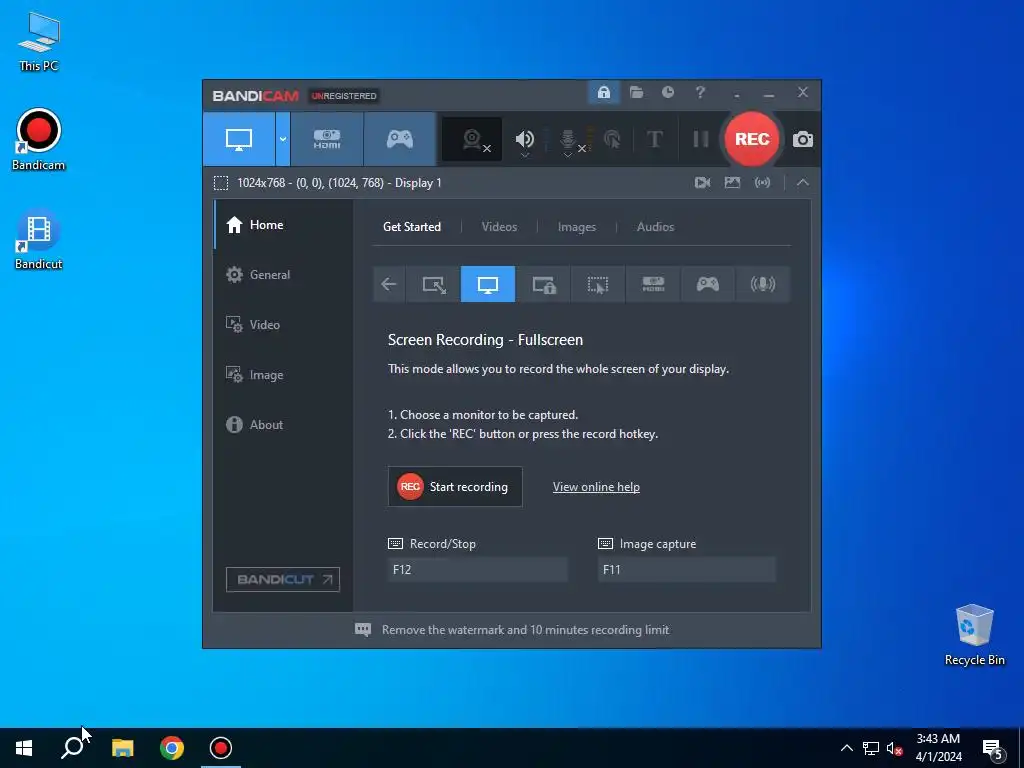Select Game recording mode in top toolbar
Screen dimensions: 1024x768
click(x=400, y=139)
